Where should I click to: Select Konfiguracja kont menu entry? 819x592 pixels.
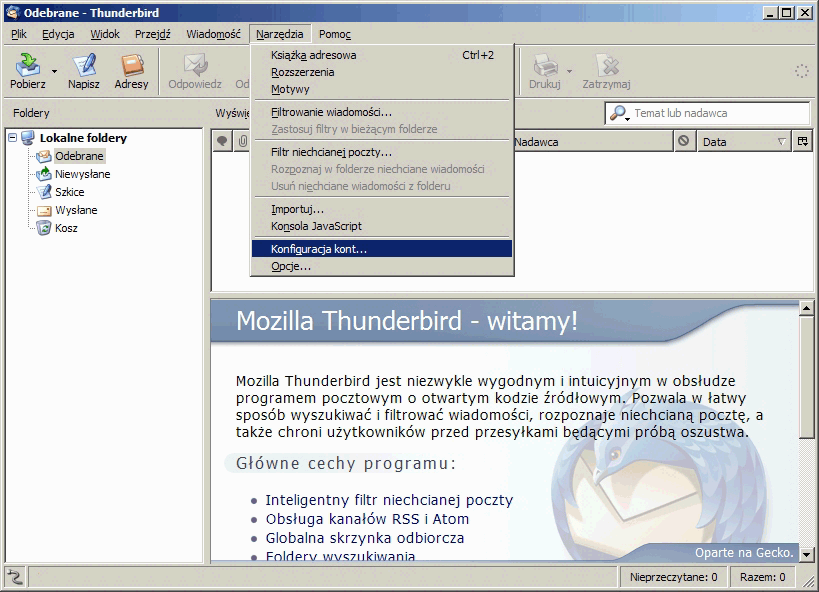click(319, 249)
